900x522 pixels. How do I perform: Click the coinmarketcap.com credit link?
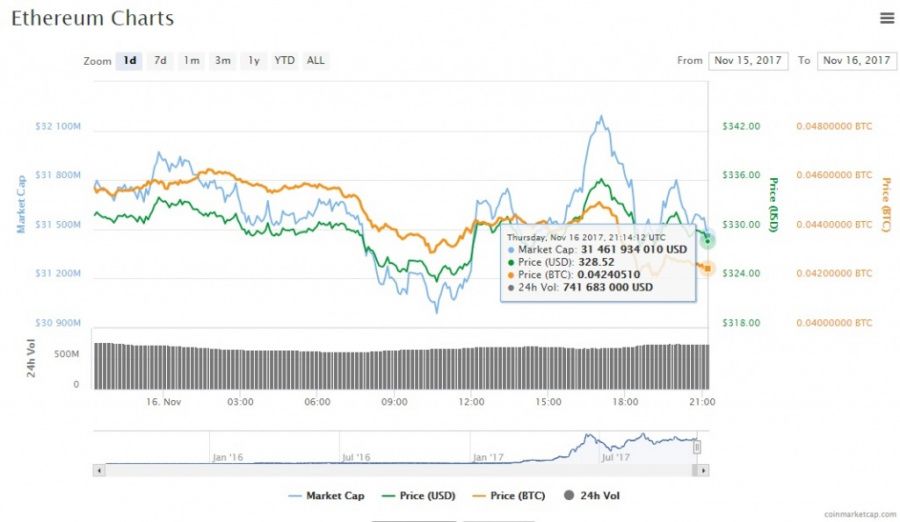click(860, 515)
